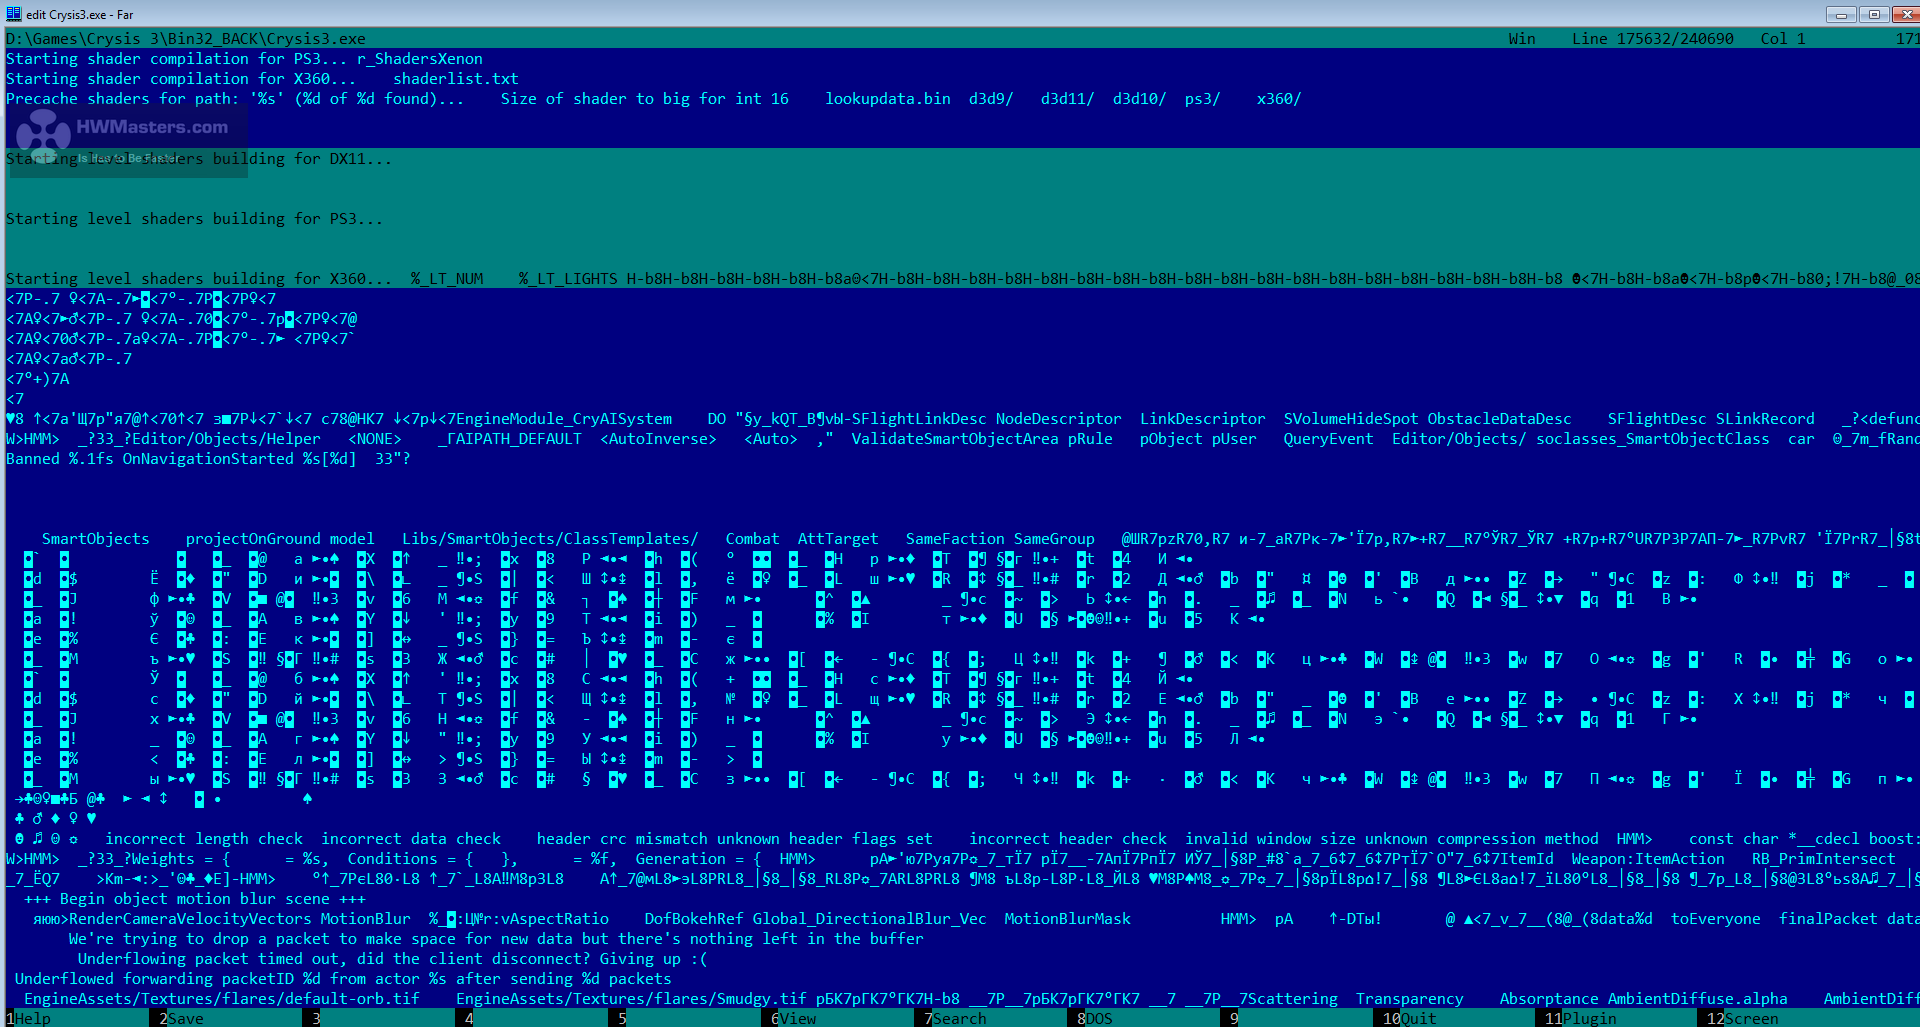Click the text SLinkRecord
This screenshot has height=1027, width=1920.
[x=1765, y=419]
